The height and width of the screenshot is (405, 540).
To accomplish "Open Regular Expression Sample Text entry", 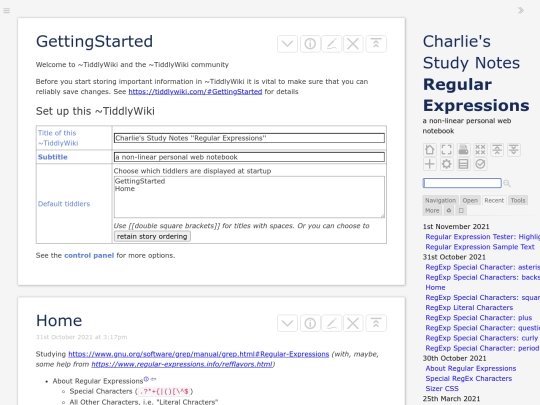I will [x=480, y=247].
